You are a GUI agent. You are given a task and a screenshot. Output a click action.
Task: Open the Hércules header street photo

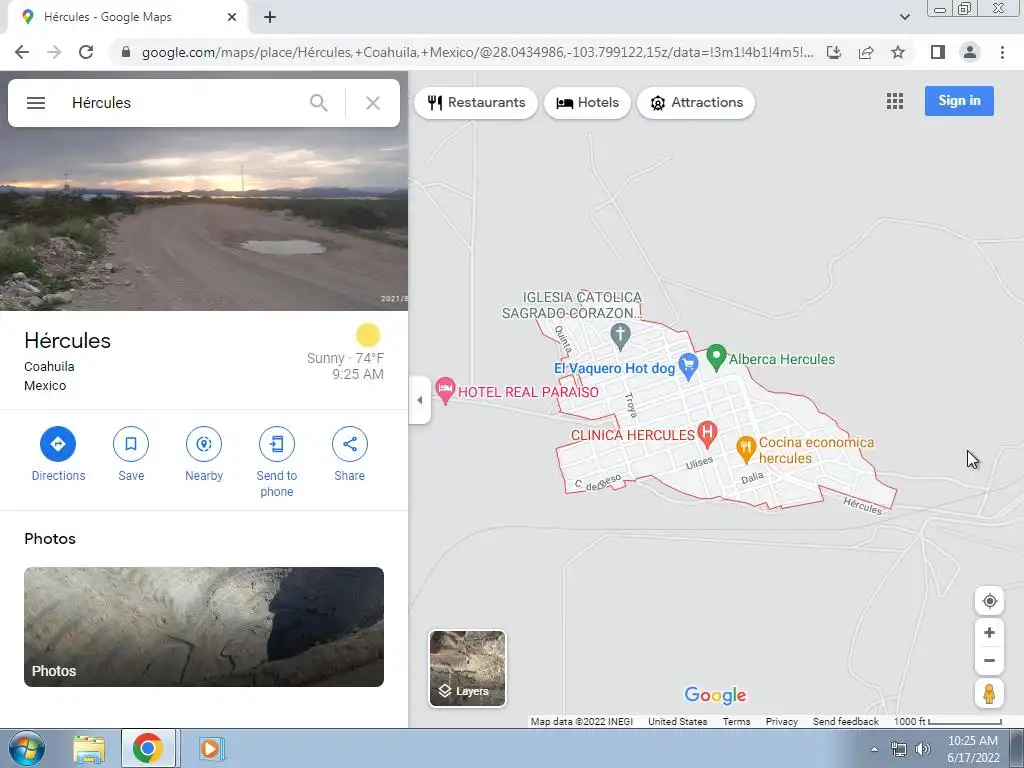[204, 219]
